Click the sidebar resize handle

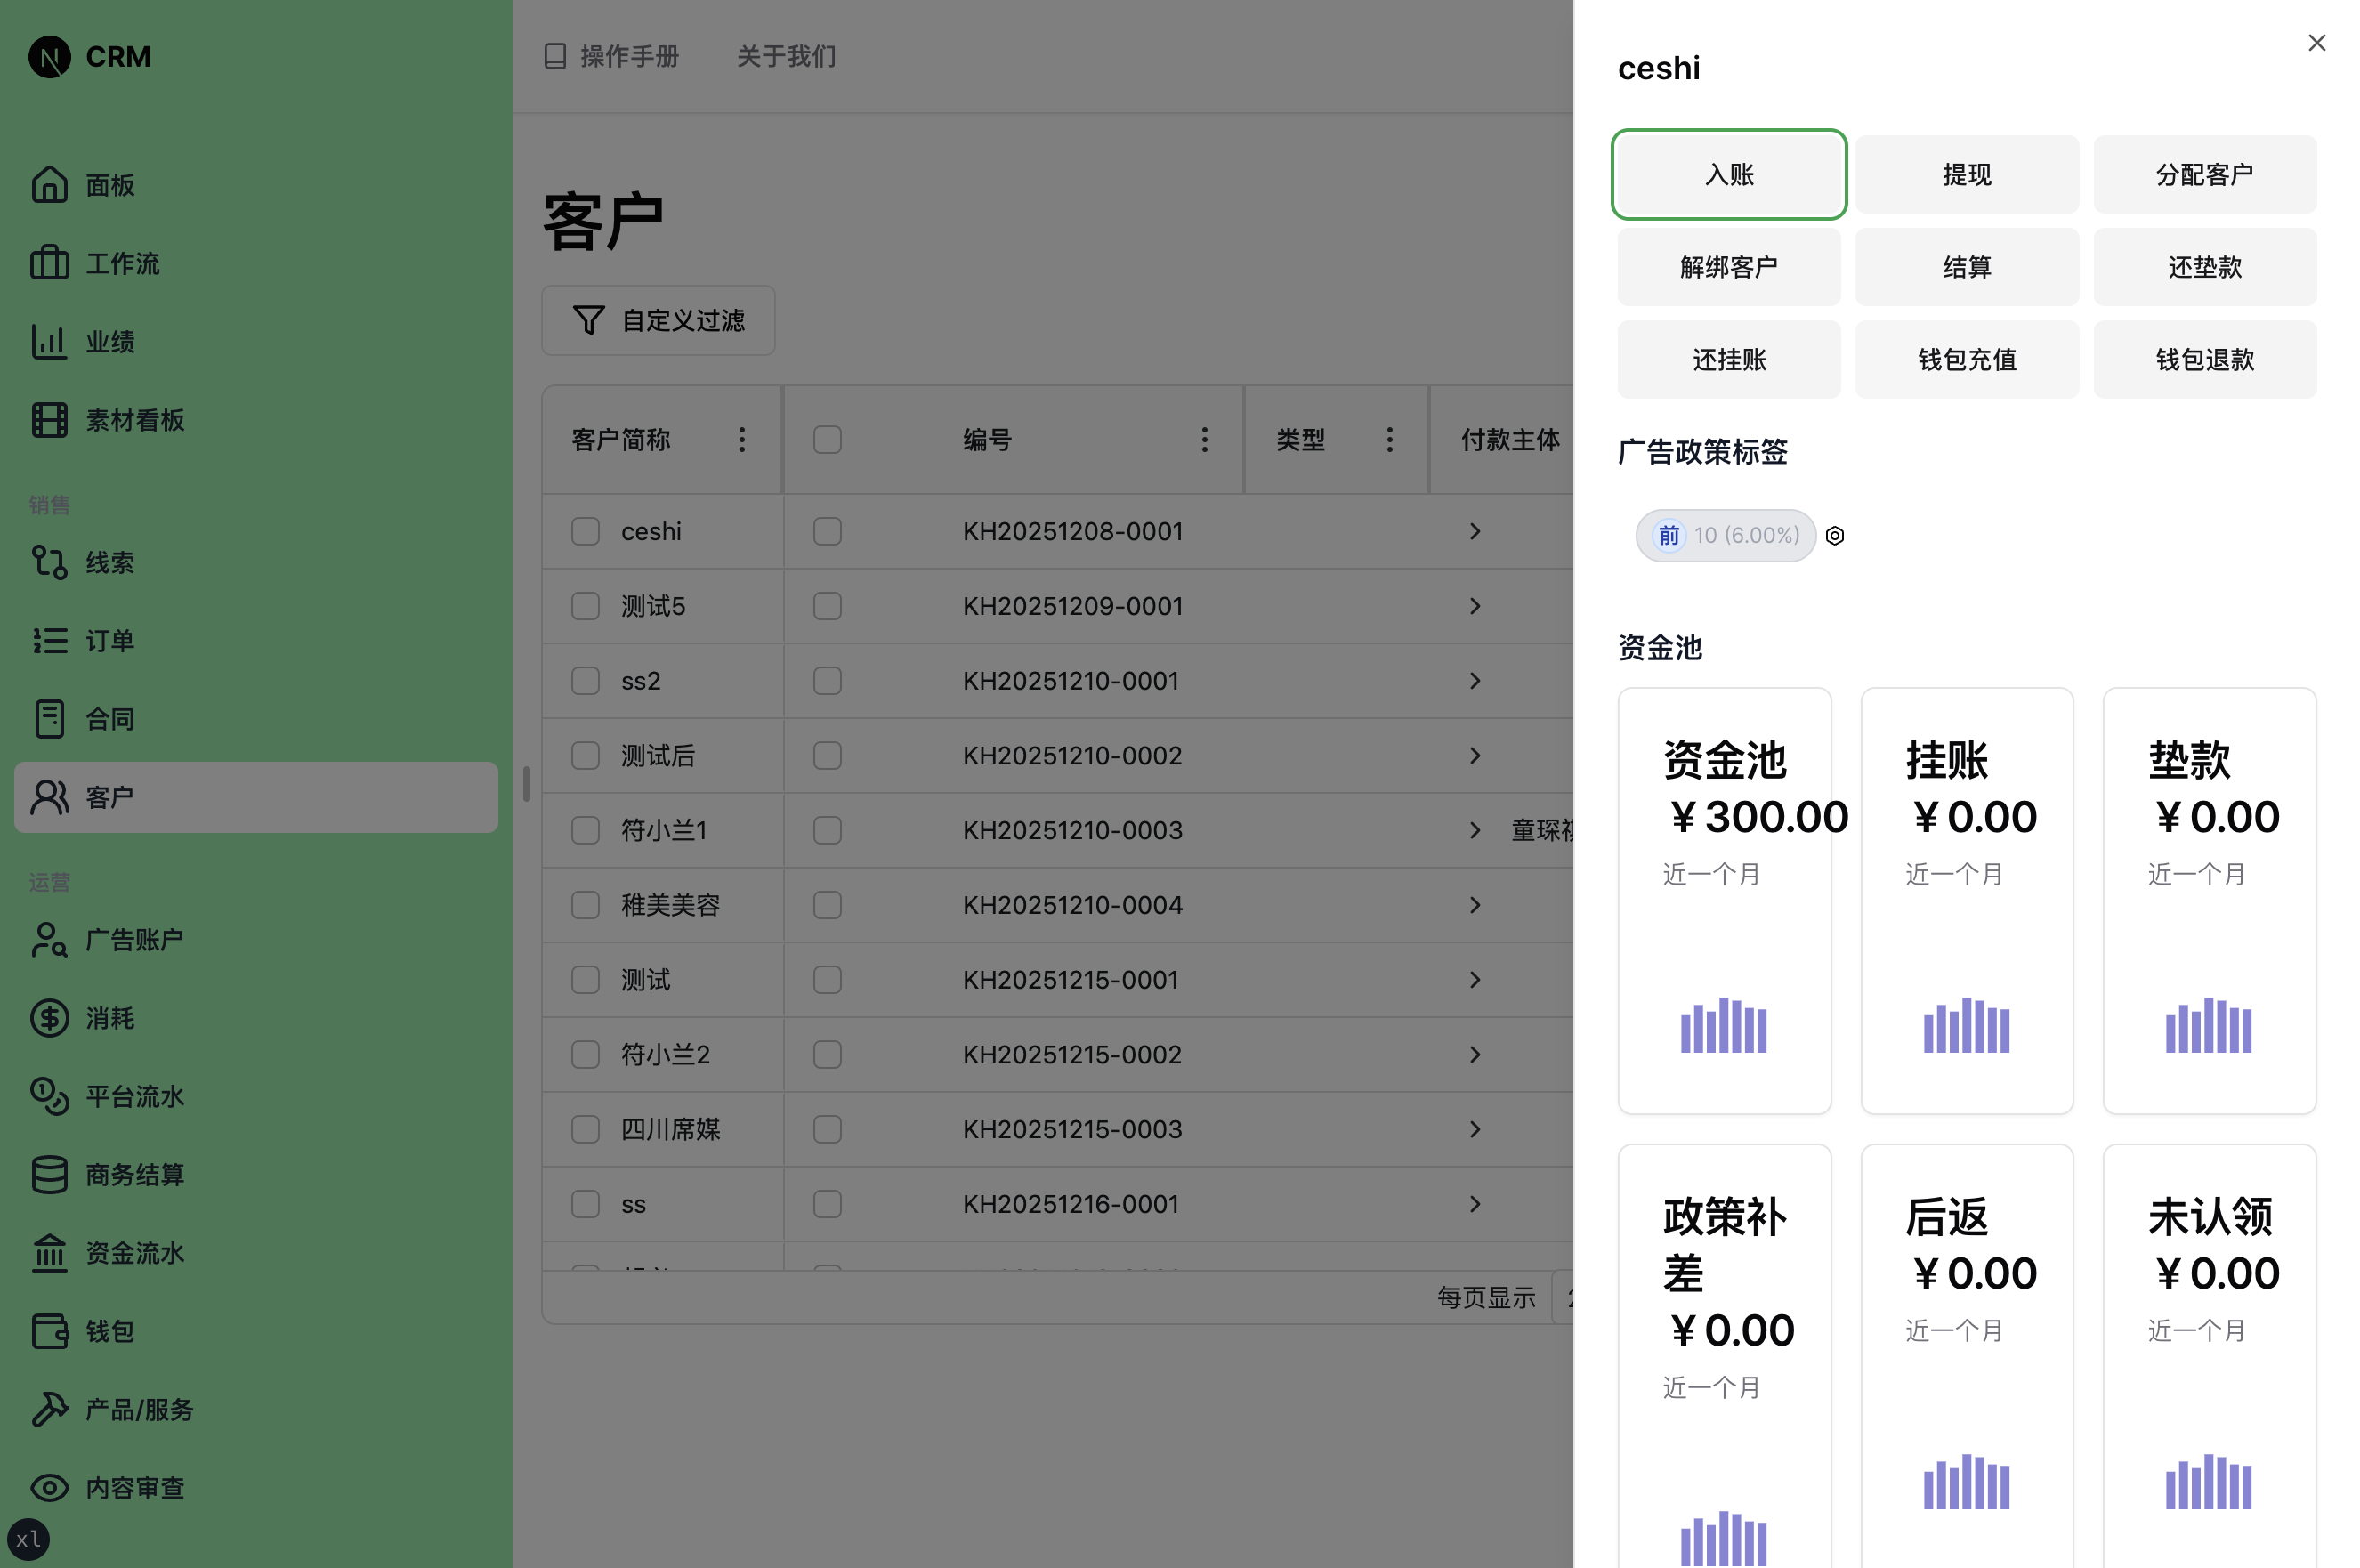(x=526, y=784)
